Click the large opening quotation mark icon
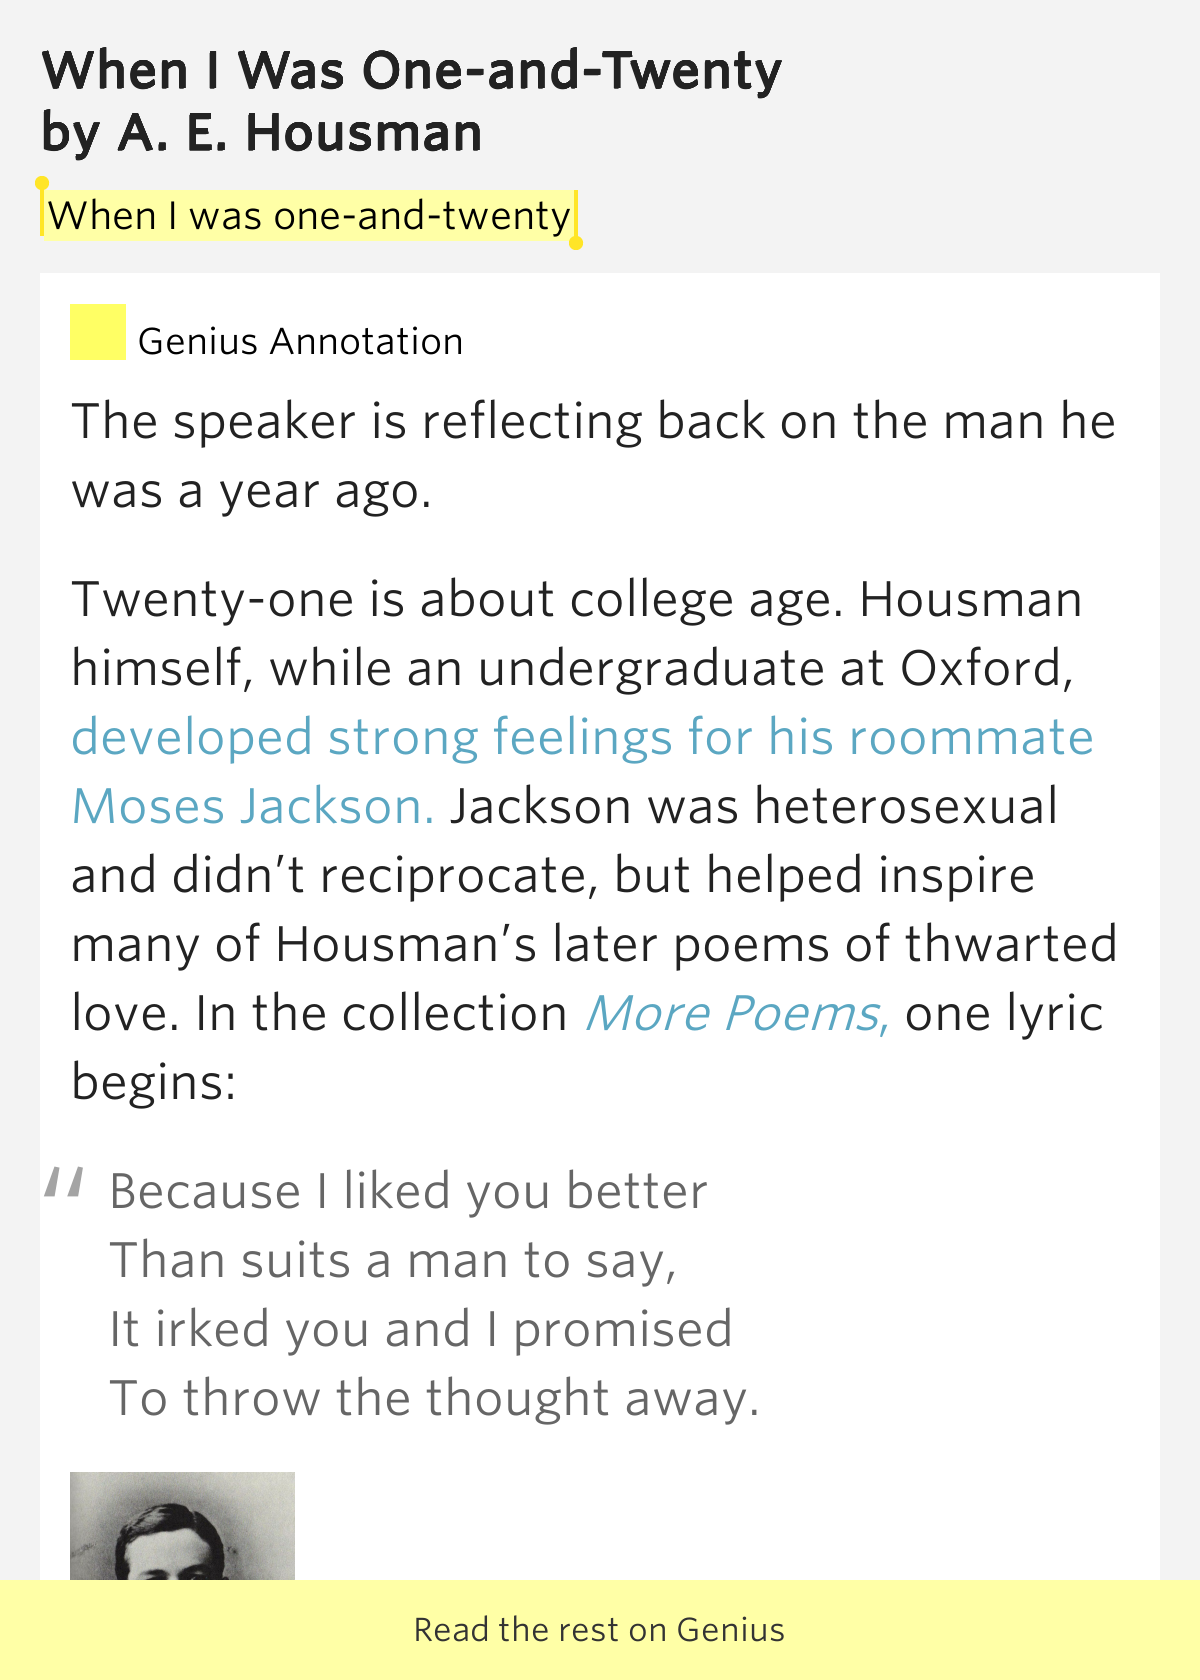The width and height of the screenshot is (1200, 1680). [64, 1182]
